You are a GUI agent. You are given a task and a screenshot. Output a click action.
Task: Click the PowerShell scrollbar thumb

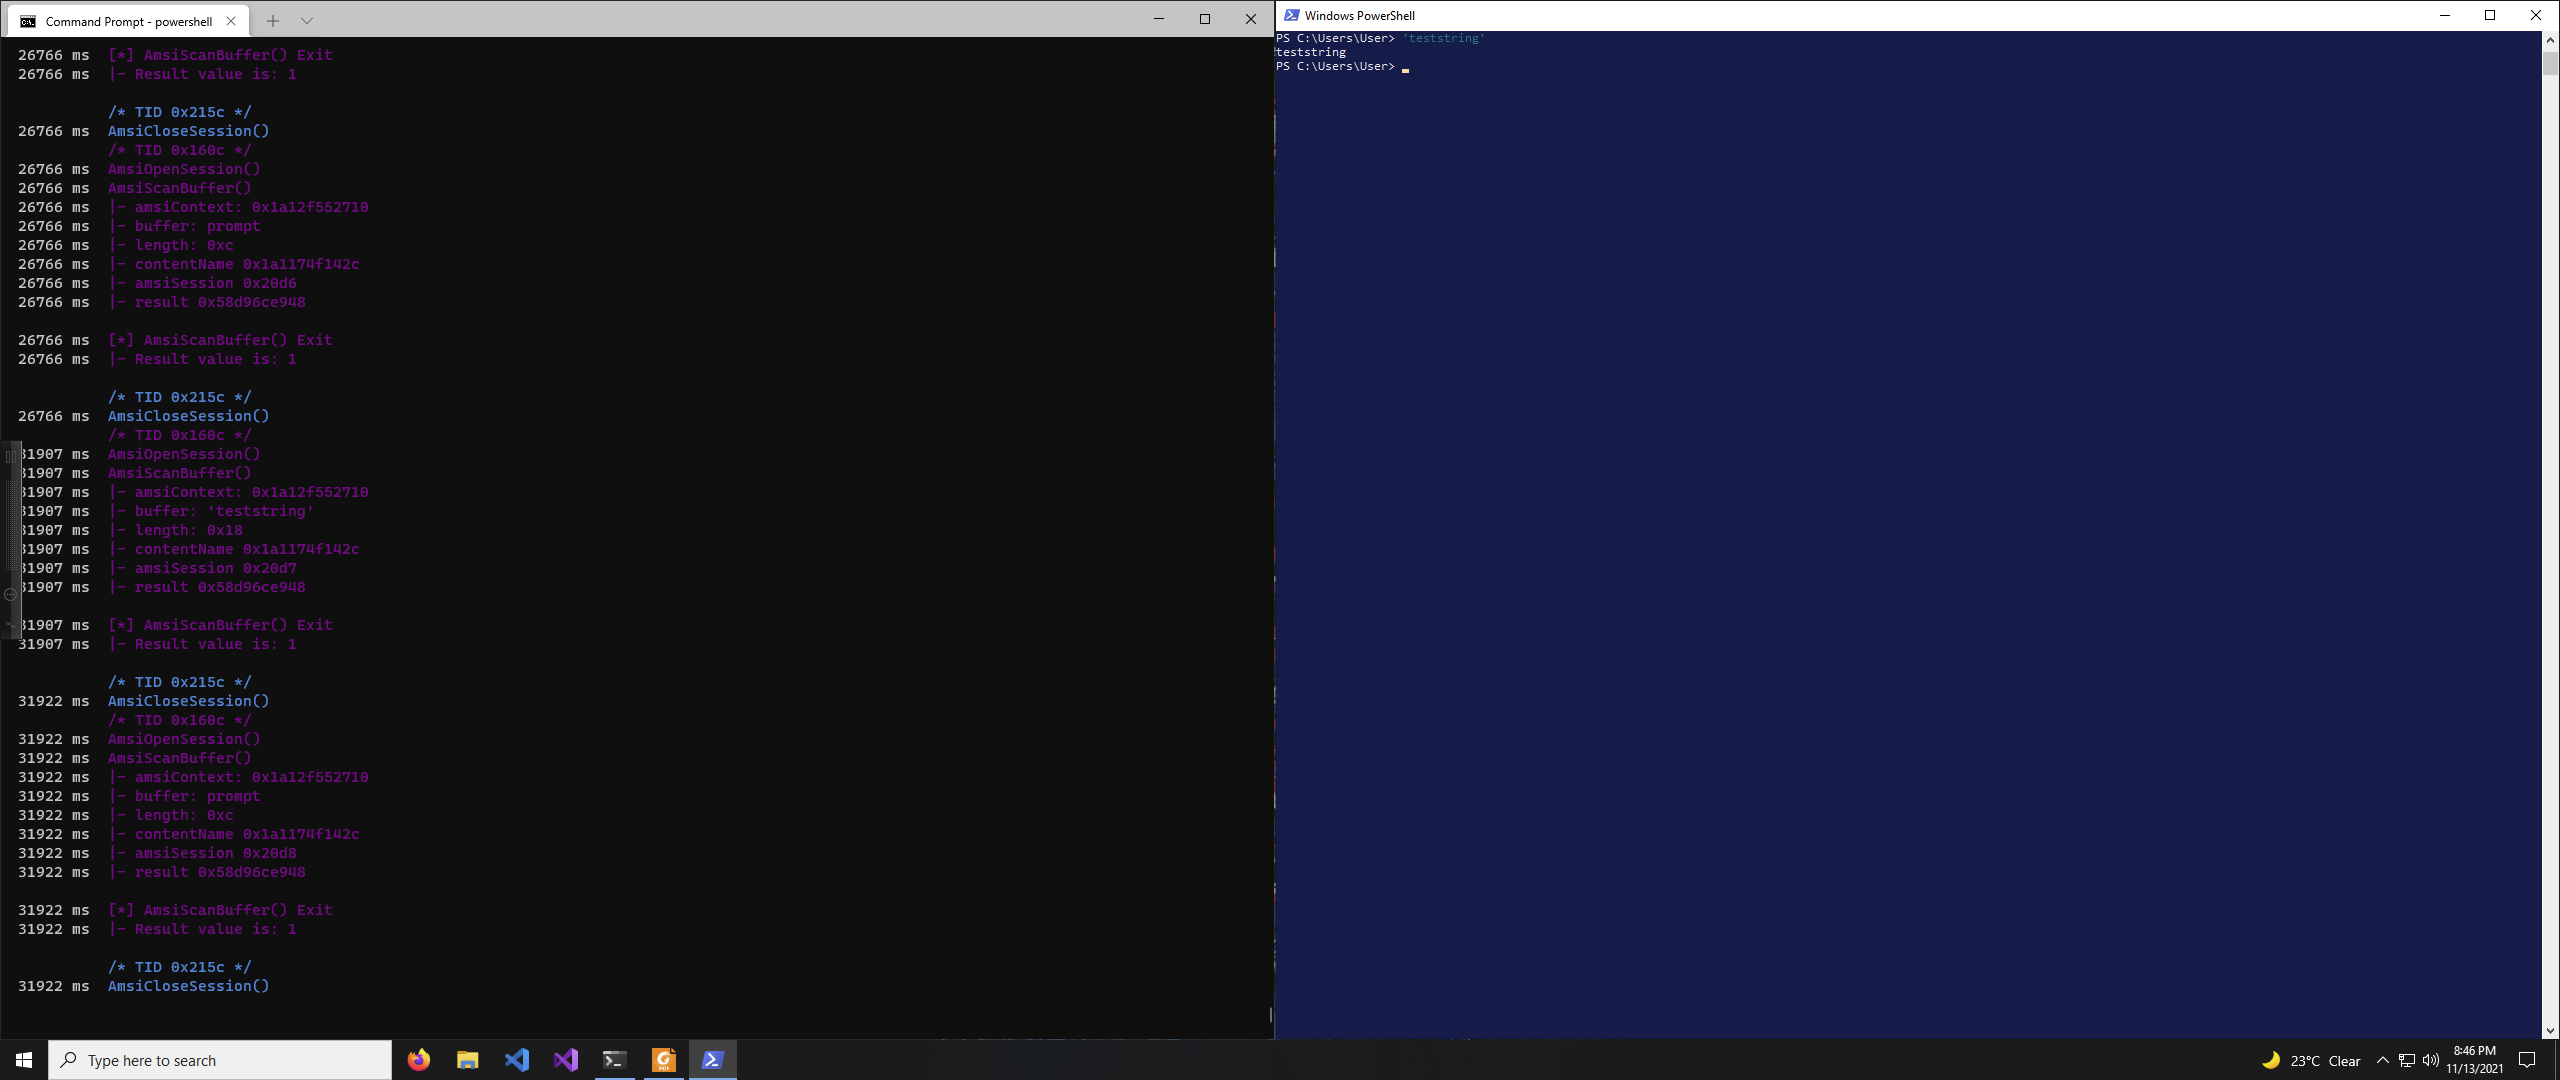pyautogui.click(x=2550, y=63)
